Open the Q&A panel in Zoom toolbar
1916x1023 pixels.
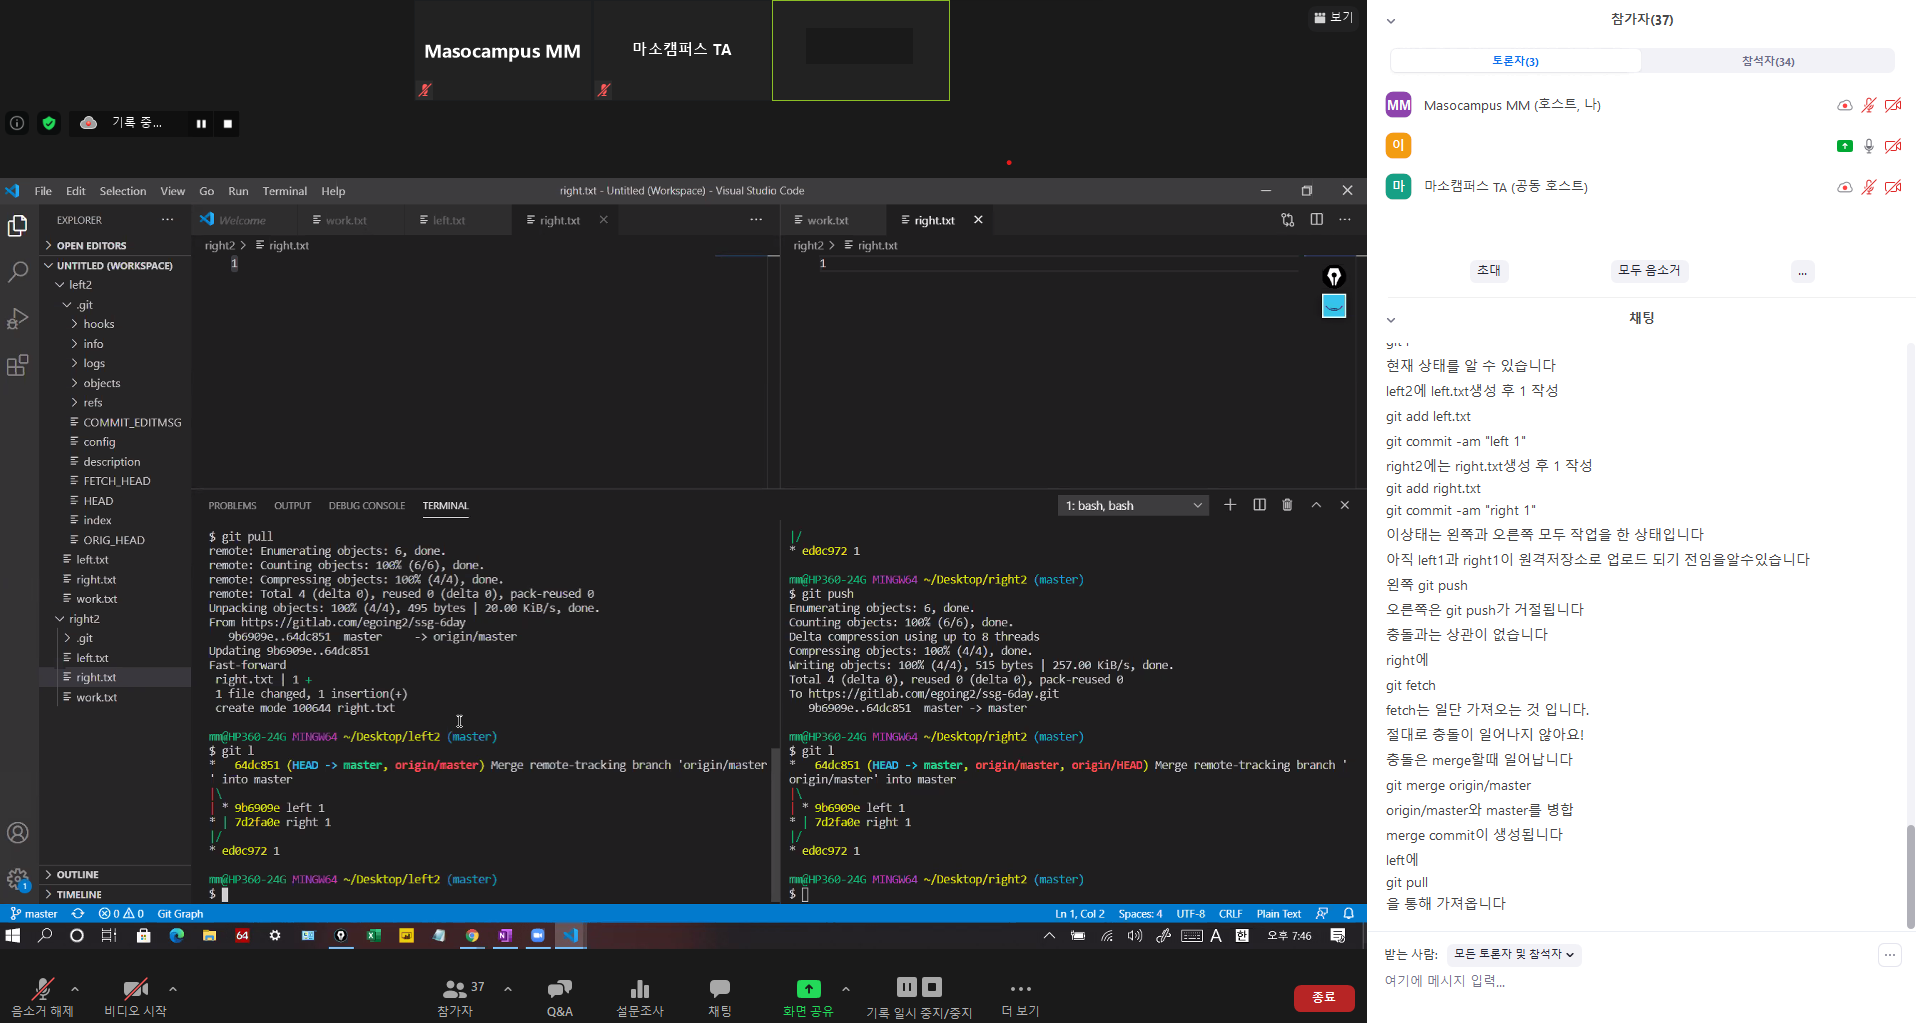(559, 996)
